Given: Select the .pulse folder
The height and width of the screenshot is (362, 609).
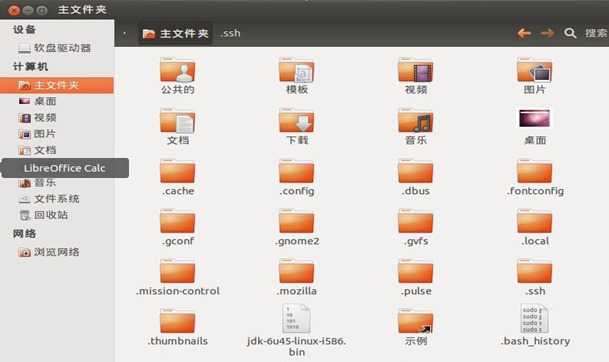Looking at the screenshot, I should point(416,277).
